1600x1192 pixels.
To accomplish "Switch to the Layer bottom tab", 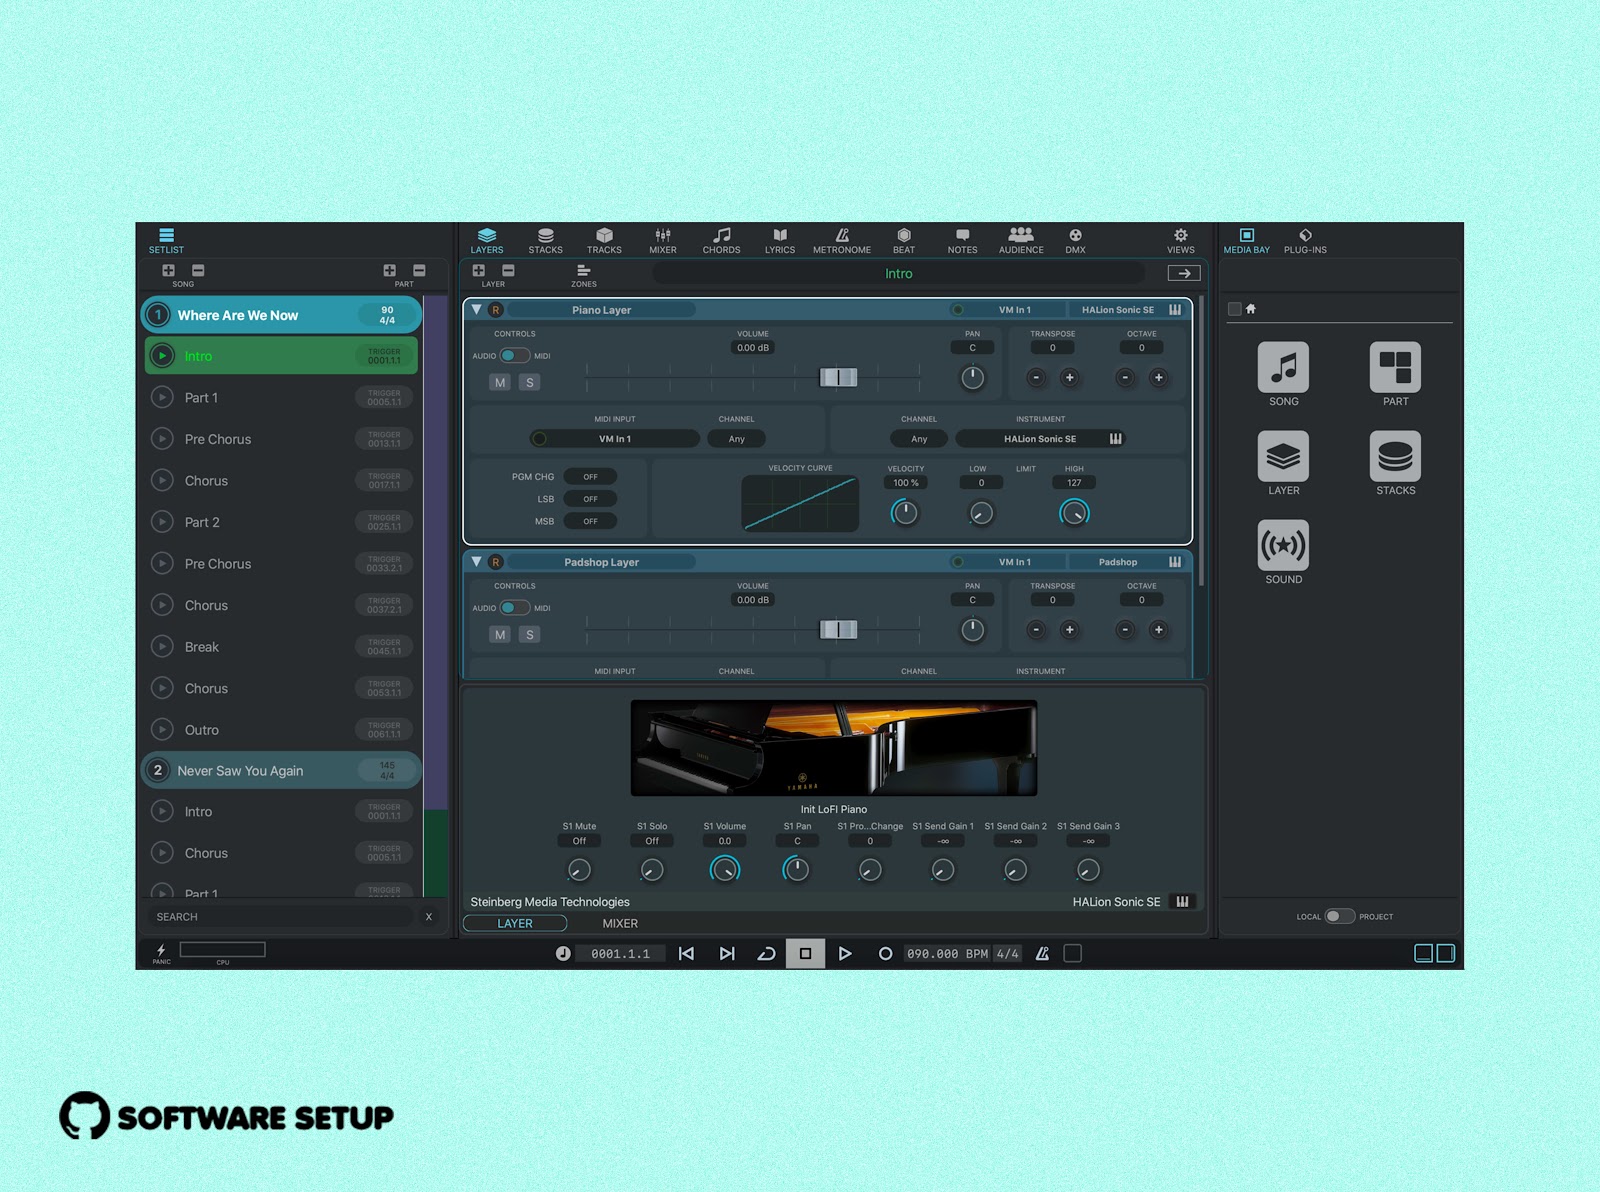I will (515, 923).
